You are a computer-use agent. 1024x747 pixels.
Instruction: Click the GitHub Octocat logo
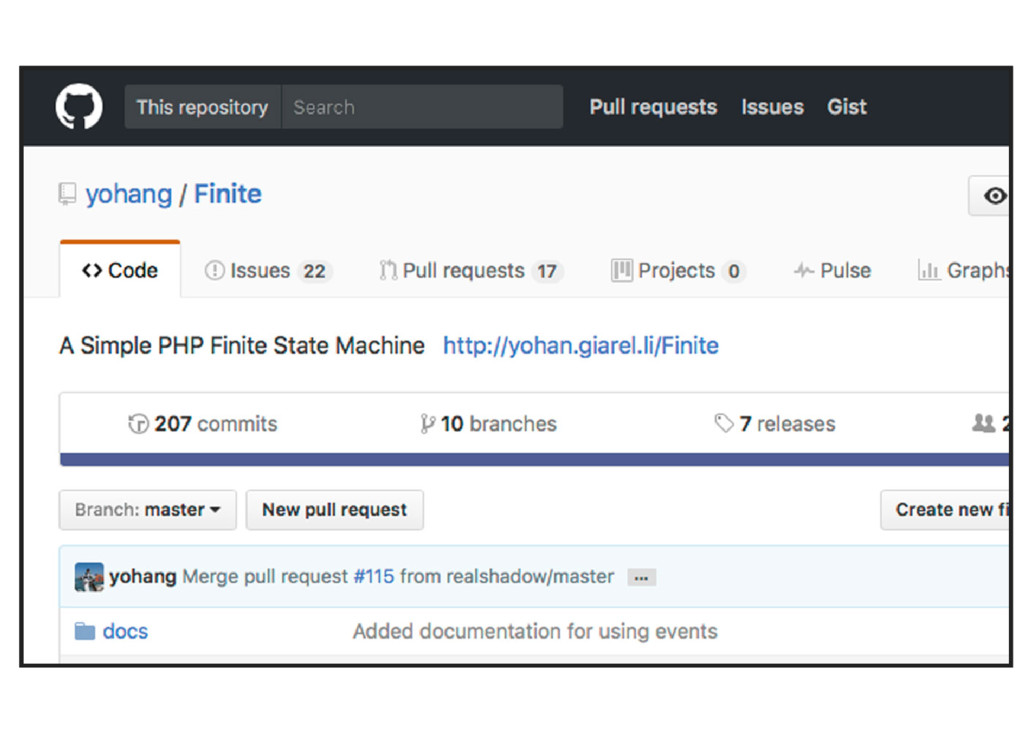79,107
